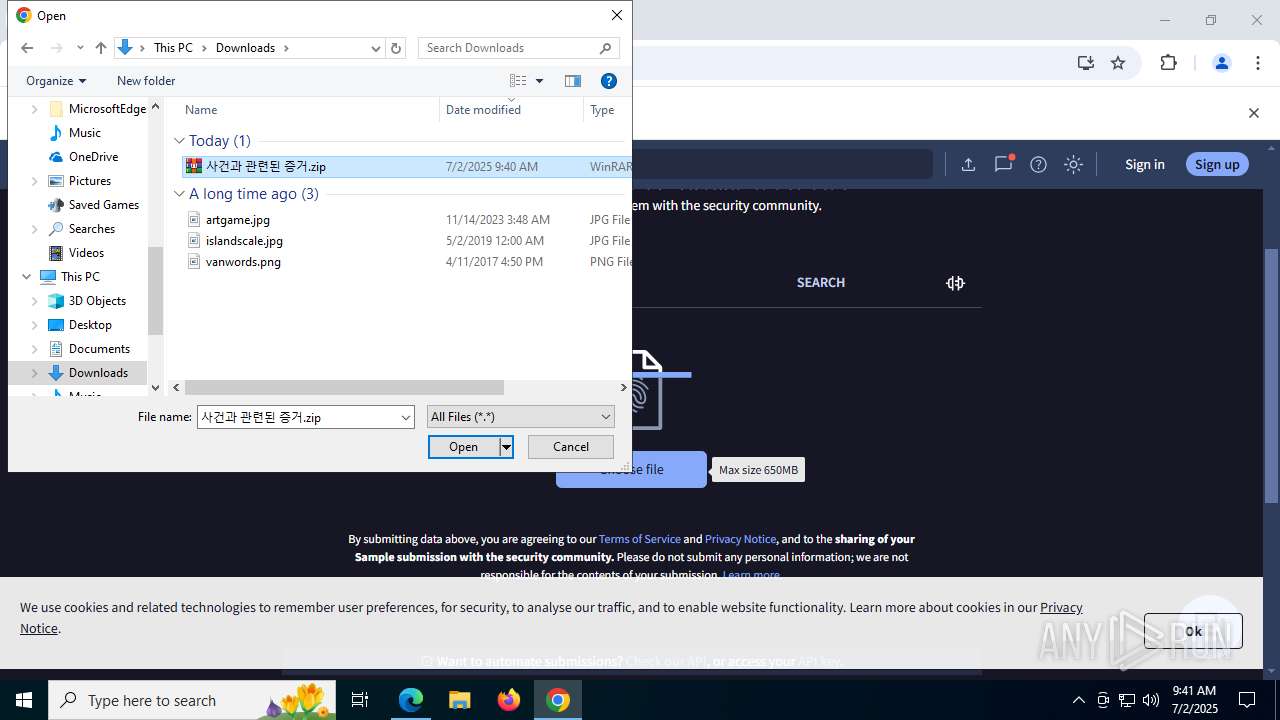This screenshot has width=1280, height=720.
Task: Open Chrome three-dot menu
Action: coord(1258,63)
